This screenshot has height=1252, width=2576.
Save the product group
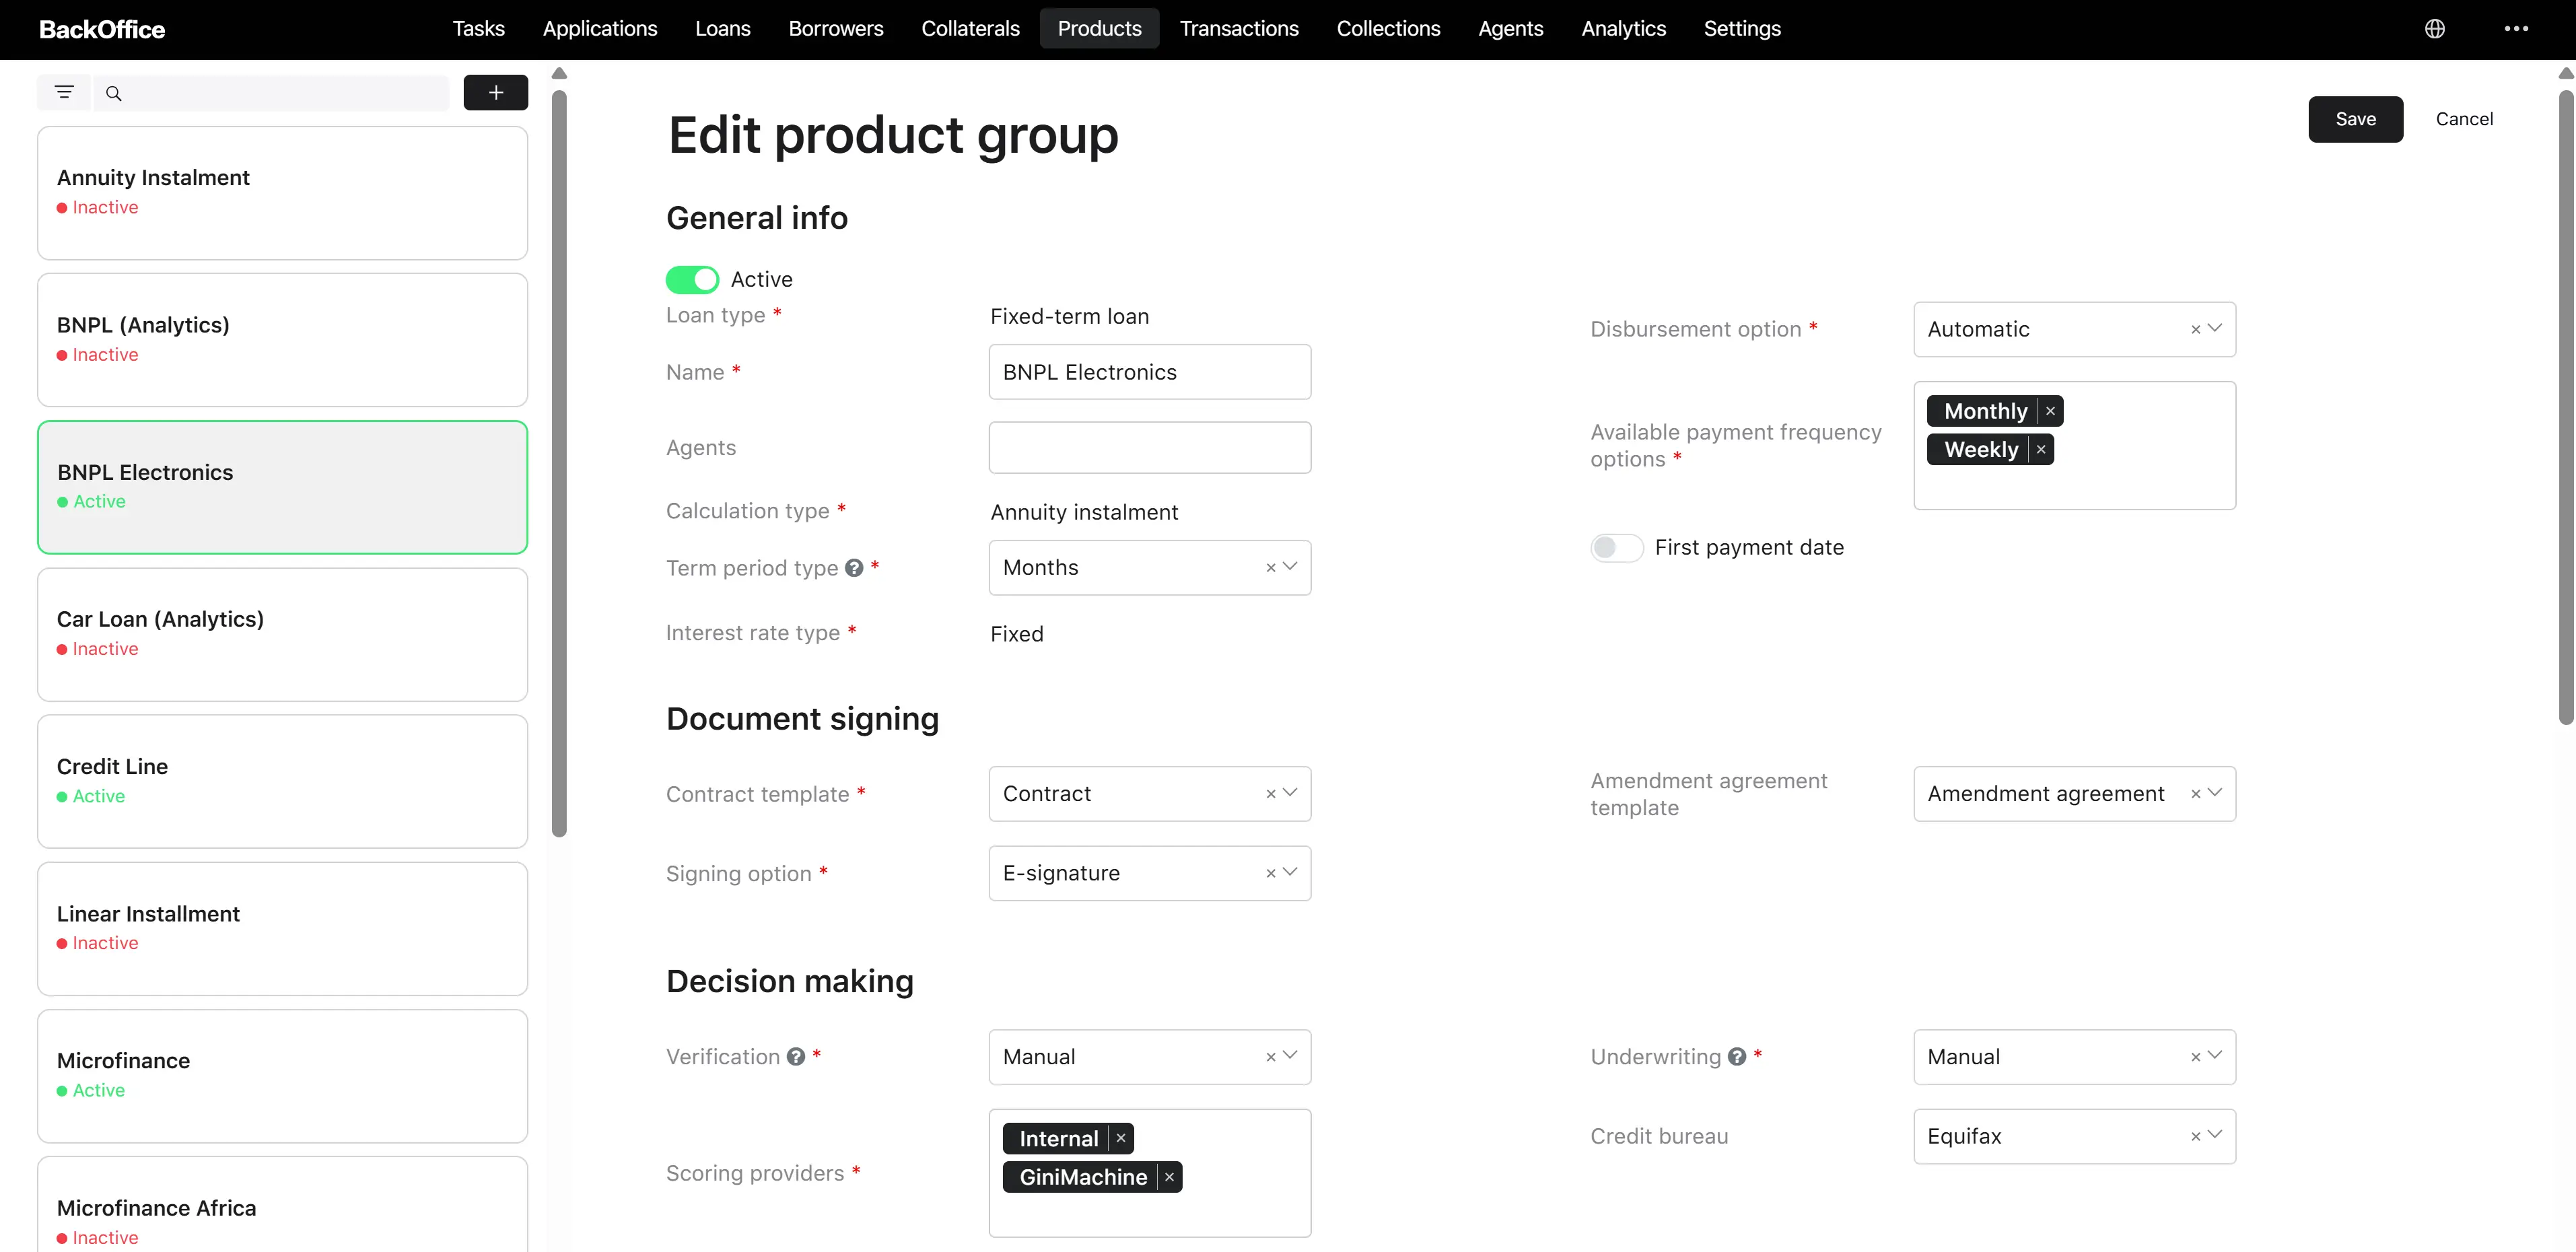tap(2355, 119)
